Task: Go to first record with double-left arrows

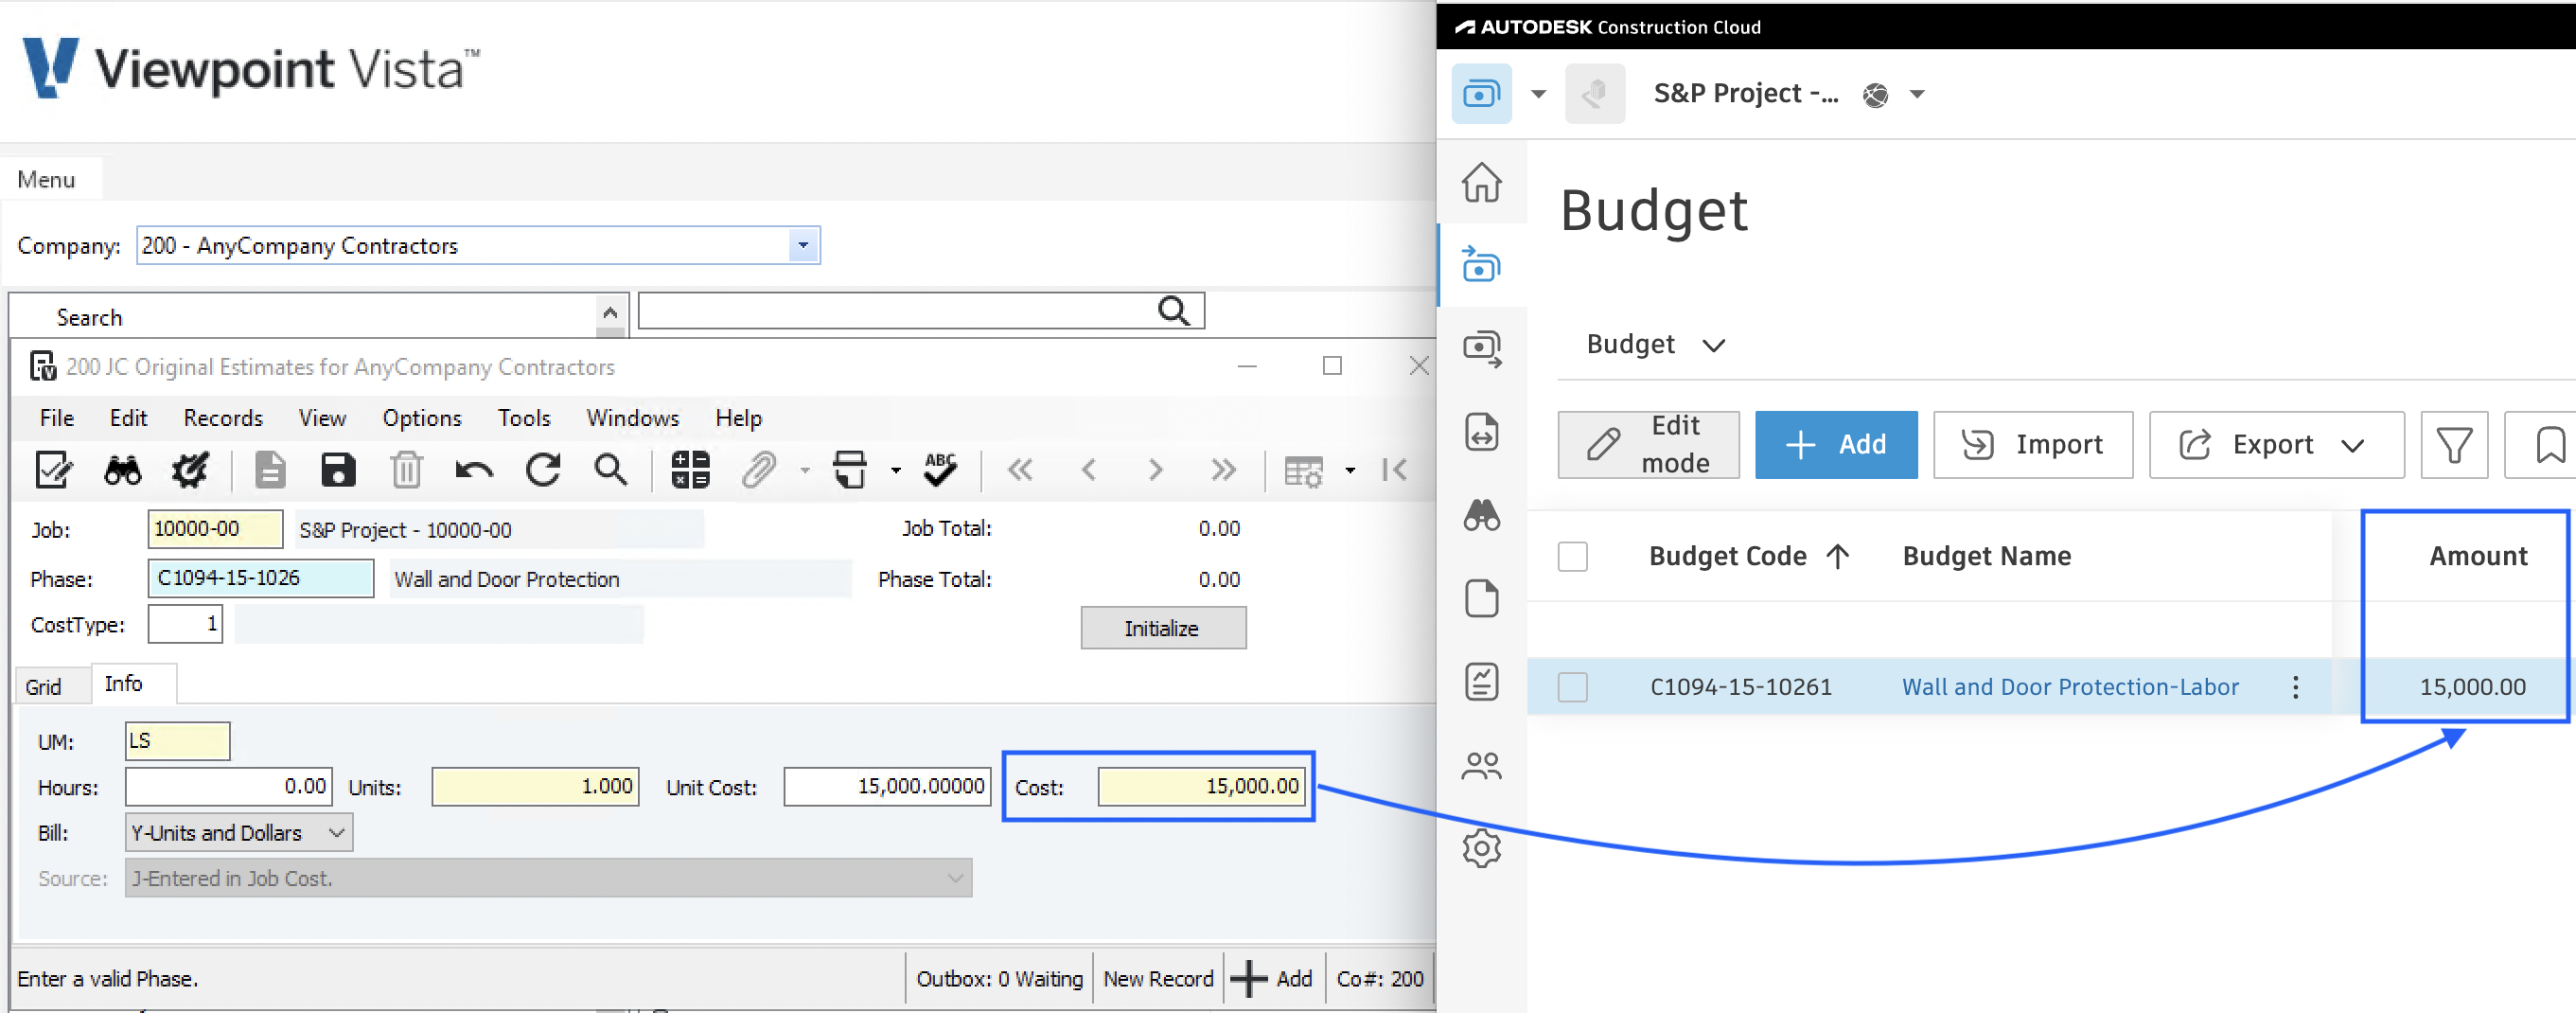Action: tap(1020, 469)
